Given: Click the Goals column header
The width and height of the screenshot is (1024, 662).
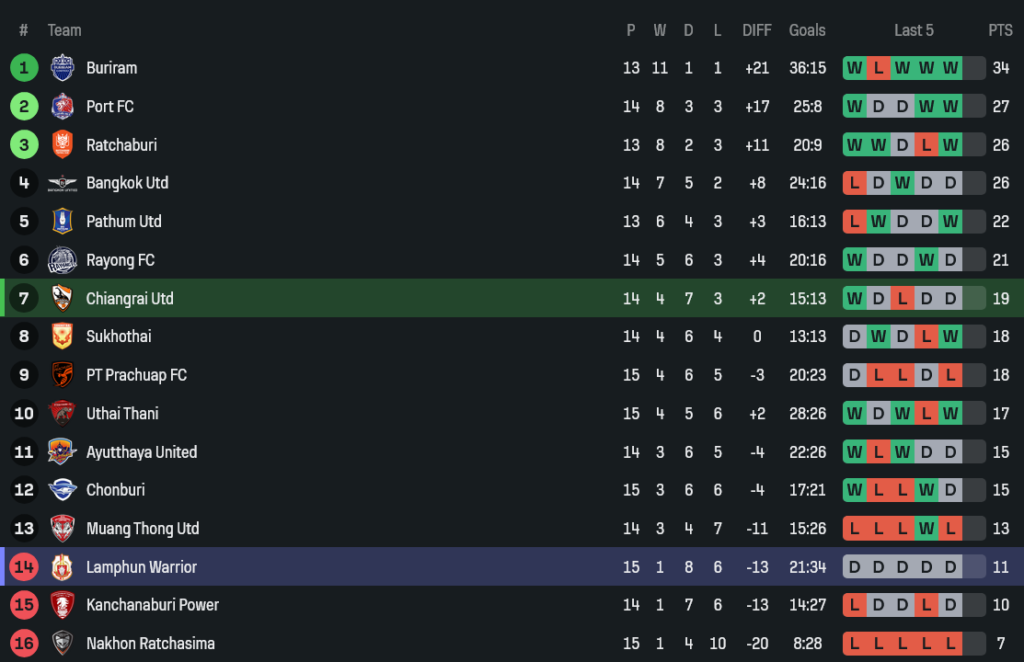Looking at the screenshot, I should (x=807, y=30).
